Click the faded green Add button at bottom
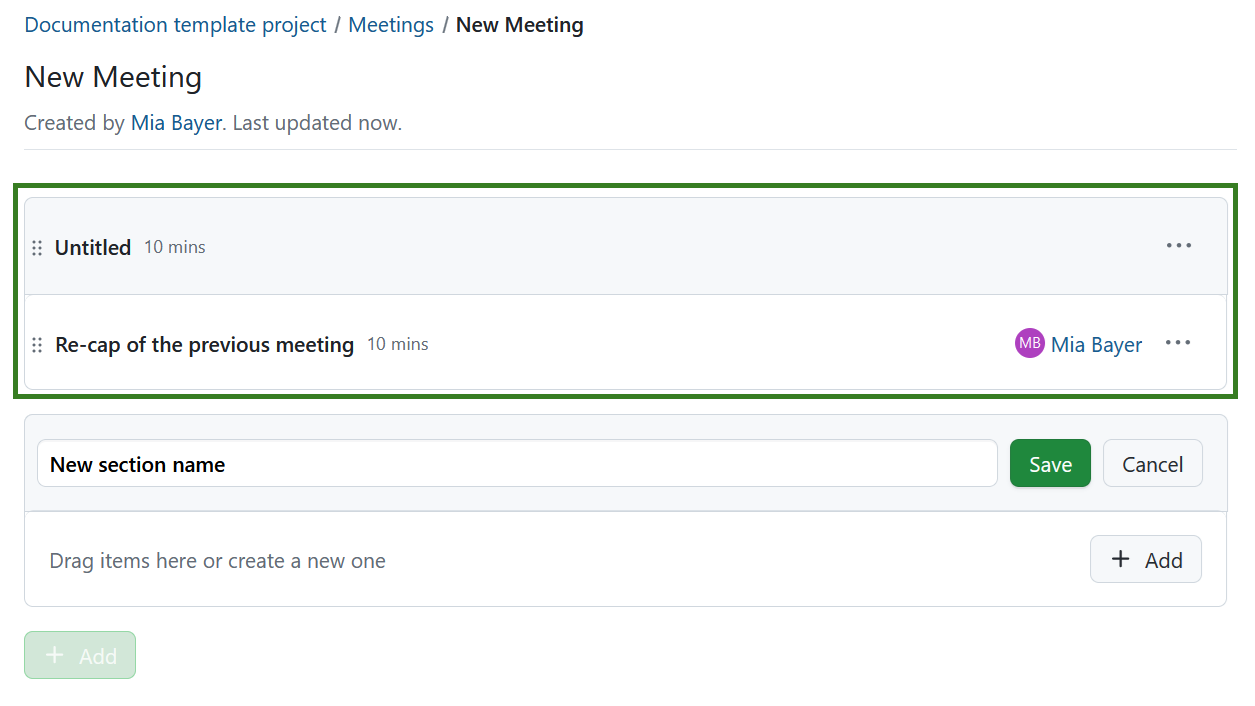 pos(80,656)
